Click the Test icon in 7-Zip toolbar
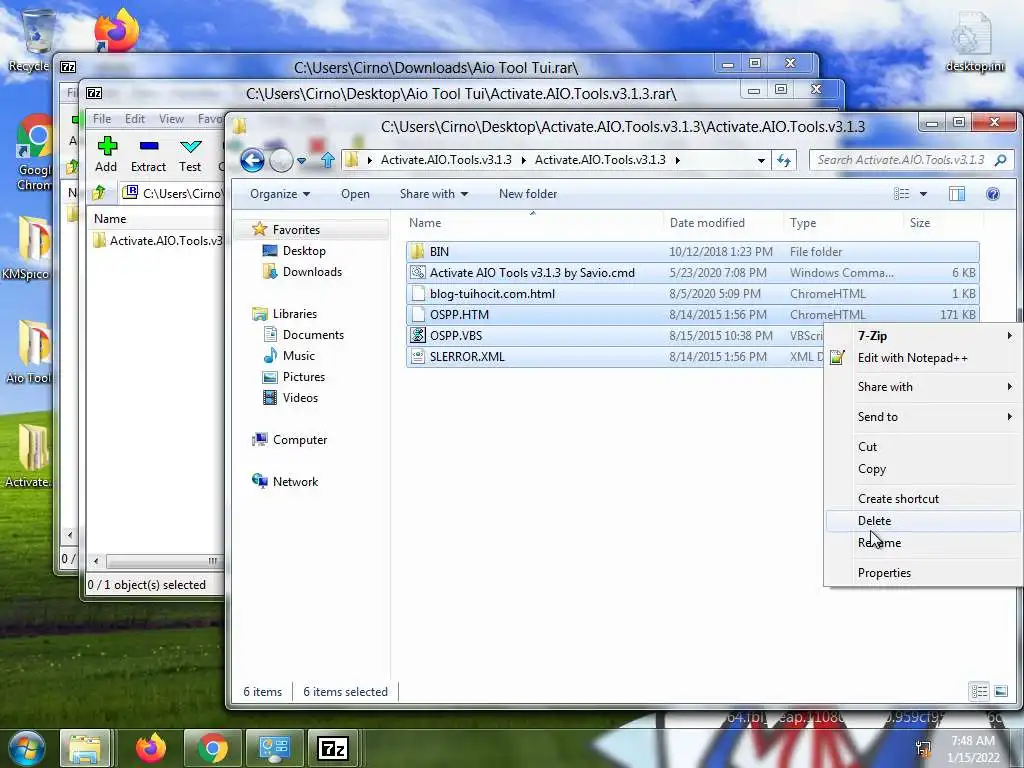The height and width of the screenshot is (768, 1024). tap(190, 154)
